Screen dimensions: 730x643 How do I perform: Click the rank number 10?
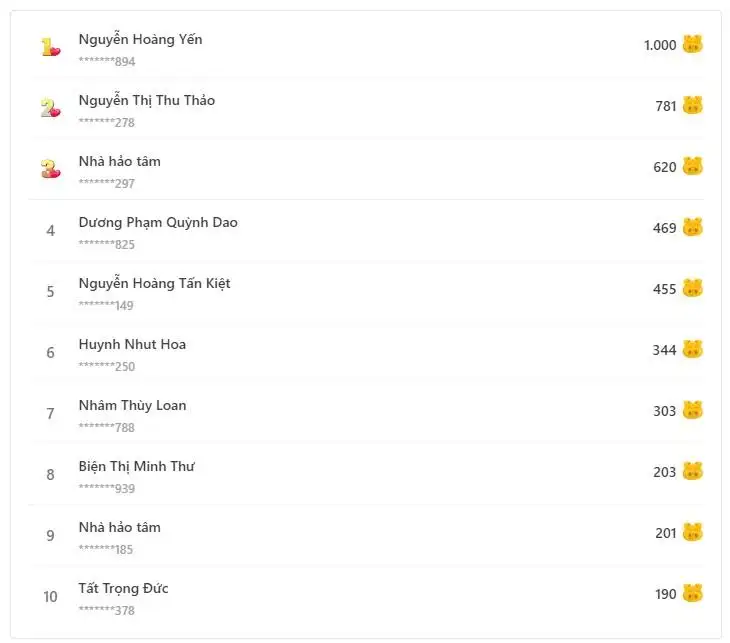pos(50,597)
